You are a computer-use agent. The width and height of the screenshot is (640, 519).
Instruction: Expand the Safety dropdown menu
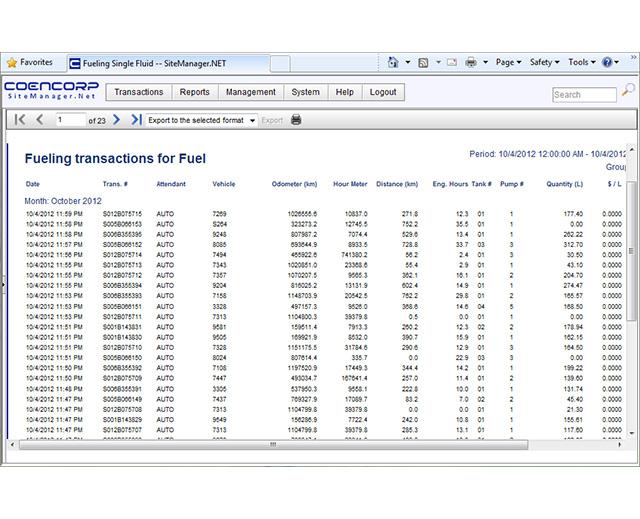point(545,62)
